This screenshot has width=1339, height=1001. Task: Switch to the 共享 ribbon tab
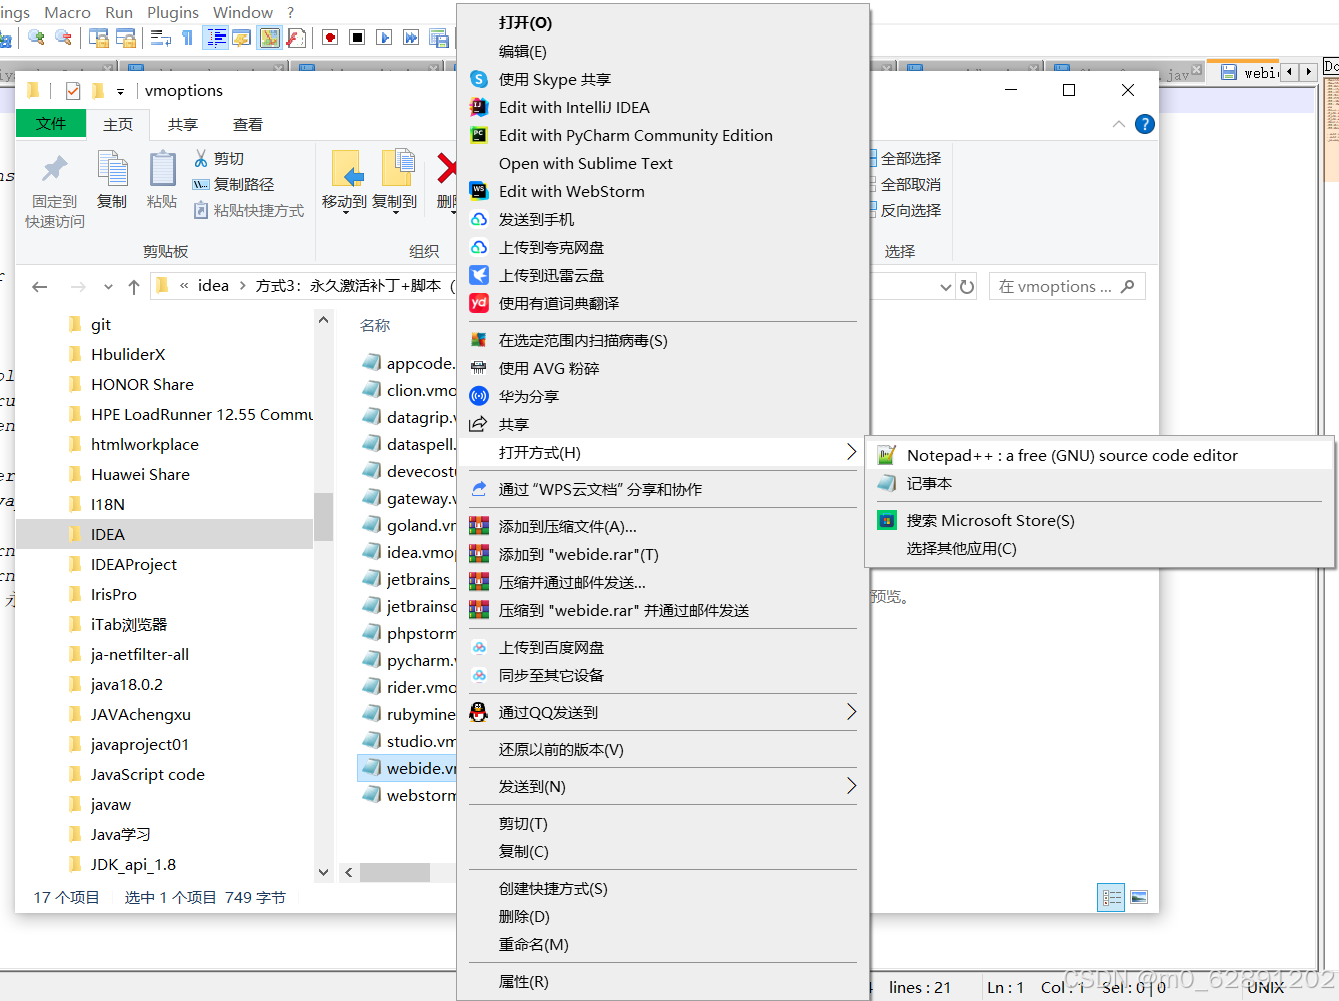[x=183, y=124]
